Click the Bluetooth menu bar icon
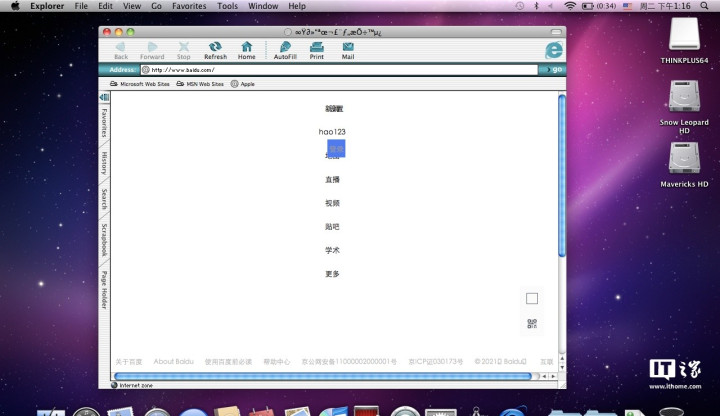 coord(536,6)
